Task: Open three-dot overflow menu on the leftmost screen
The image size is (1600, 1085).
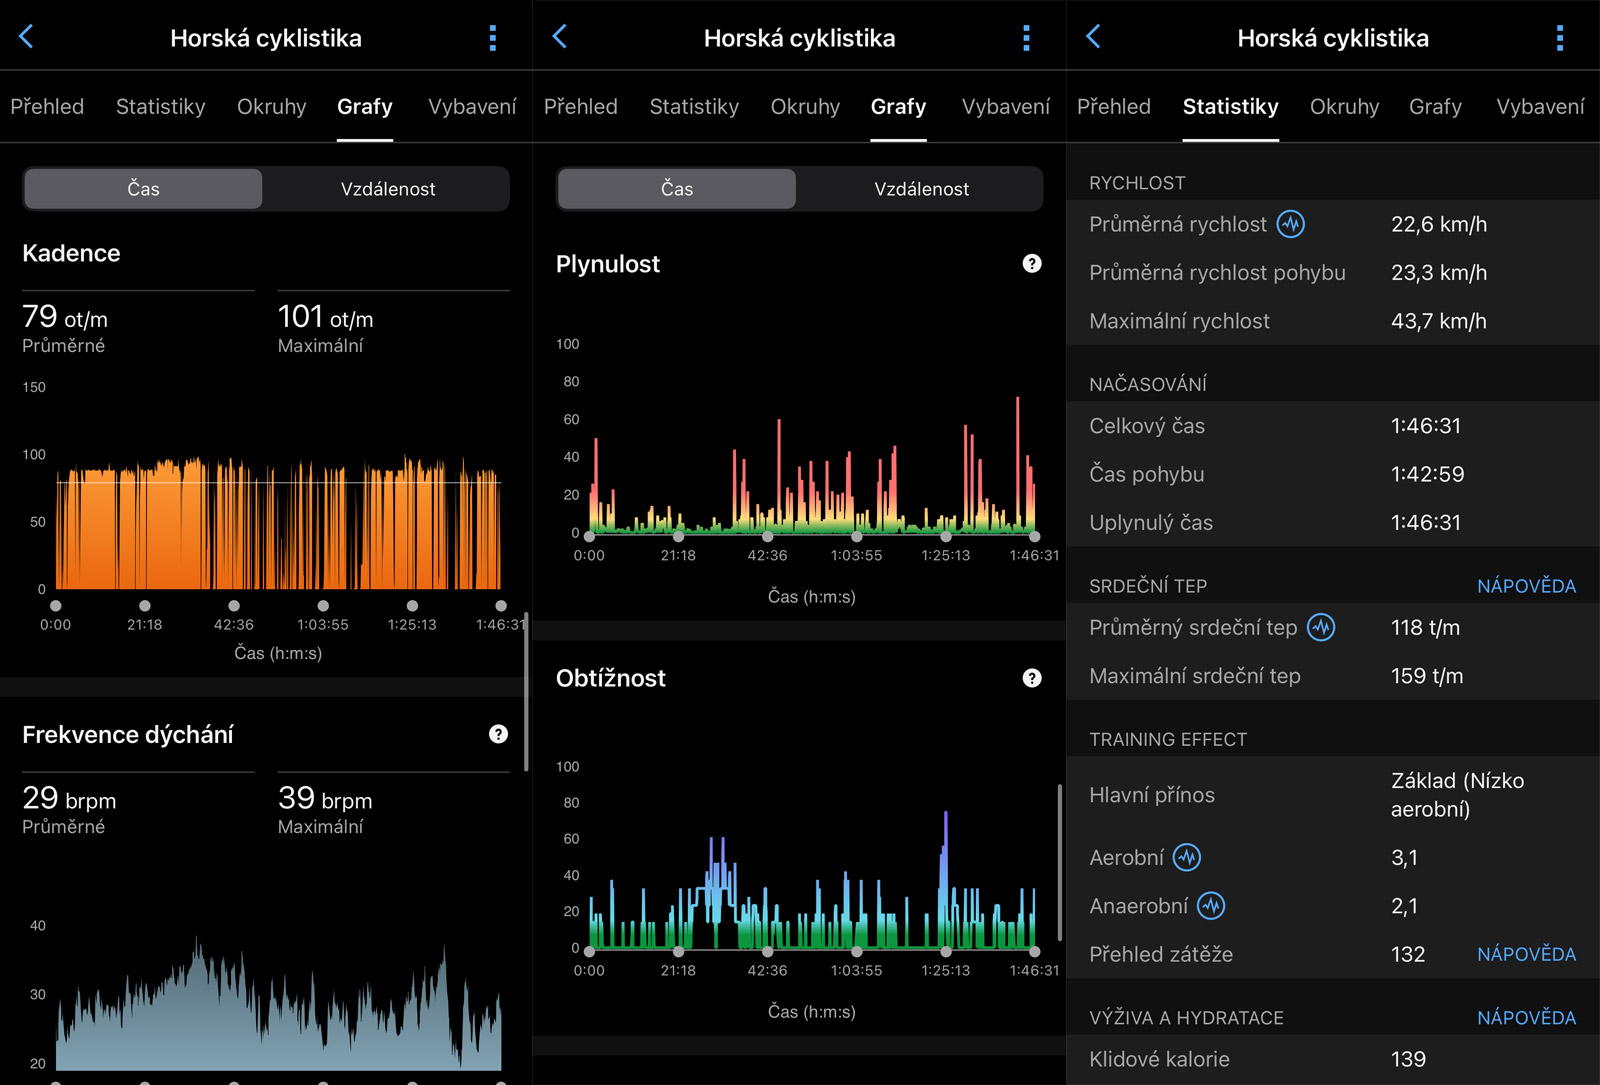Action: (x=492, y=38)
